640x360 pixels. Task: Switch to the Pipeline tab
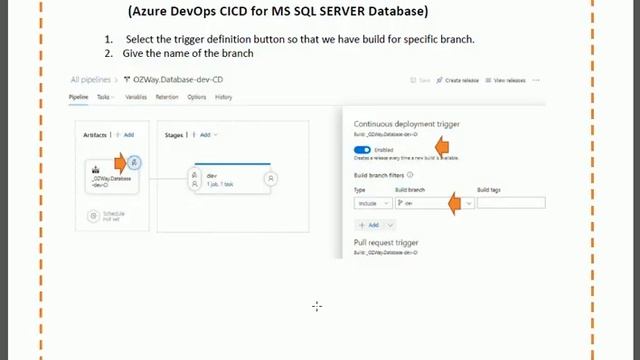78,97
